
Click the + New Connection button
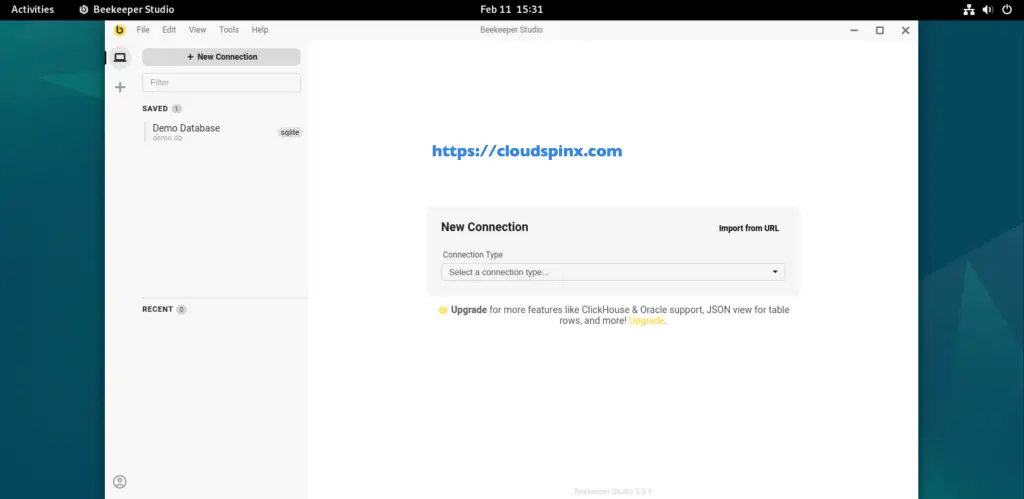coord(221,57)
